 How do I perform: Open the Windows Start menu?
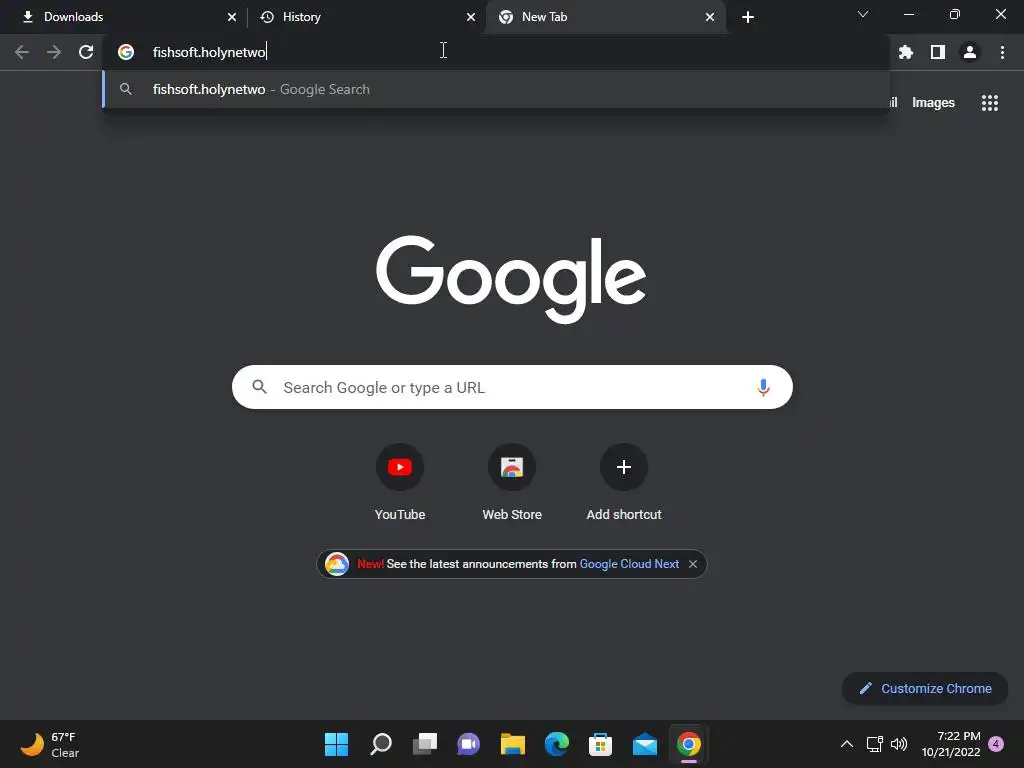click(x=336, y=744)
